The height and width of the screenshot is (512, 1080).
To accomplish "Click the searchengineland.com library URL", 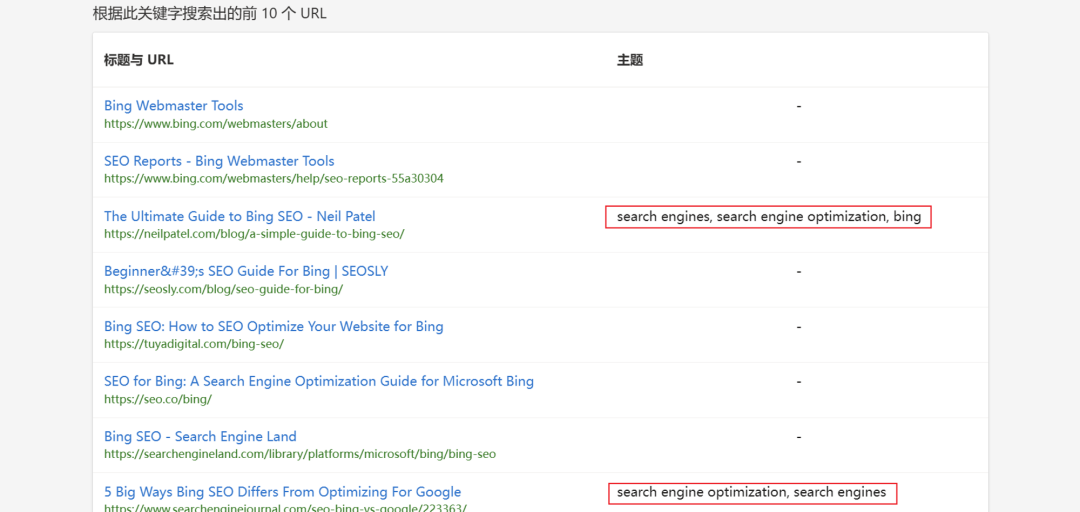I will tap(299, 454).
